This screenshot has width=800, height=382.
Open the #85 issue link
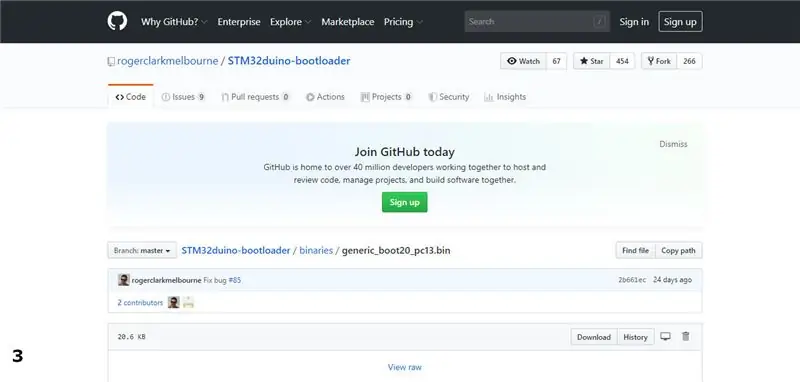click(235, 280)
